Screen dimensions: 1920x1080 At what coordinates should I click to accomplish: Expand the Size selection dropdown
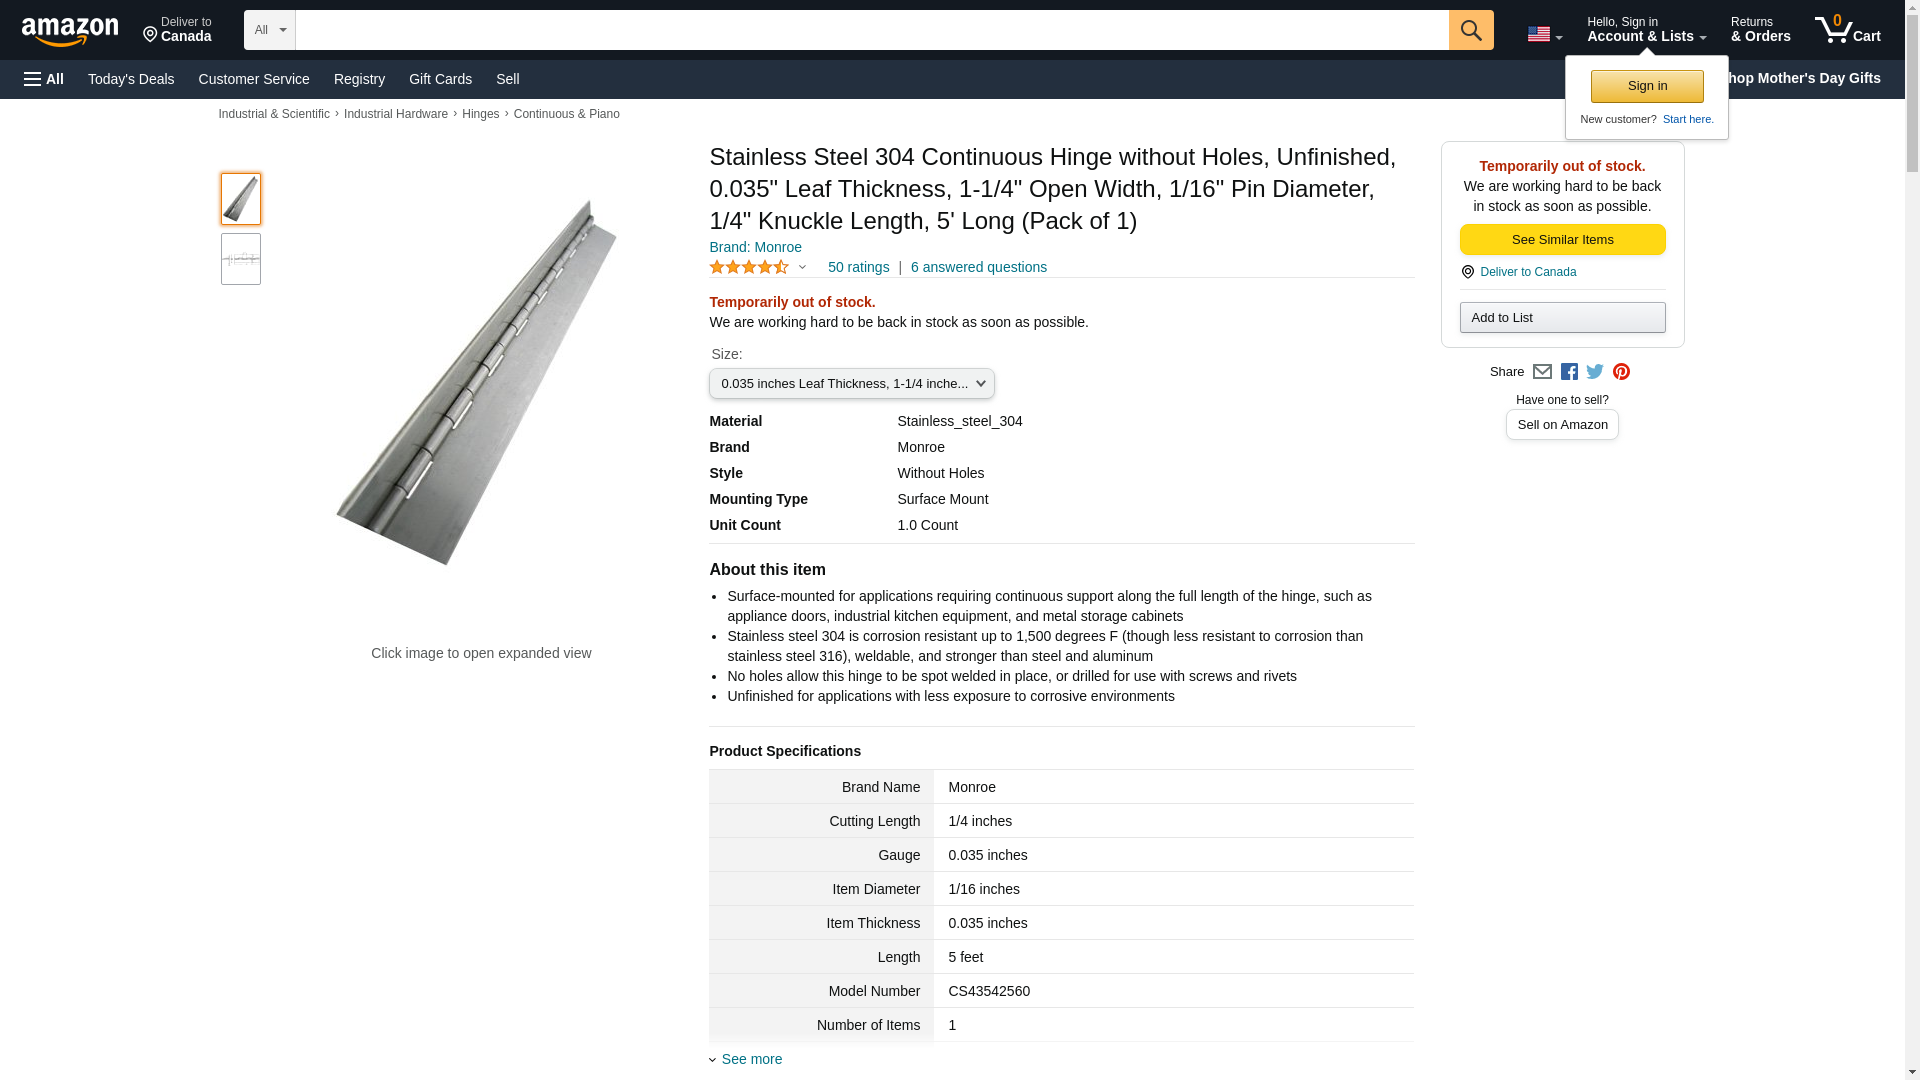(851, 384)
